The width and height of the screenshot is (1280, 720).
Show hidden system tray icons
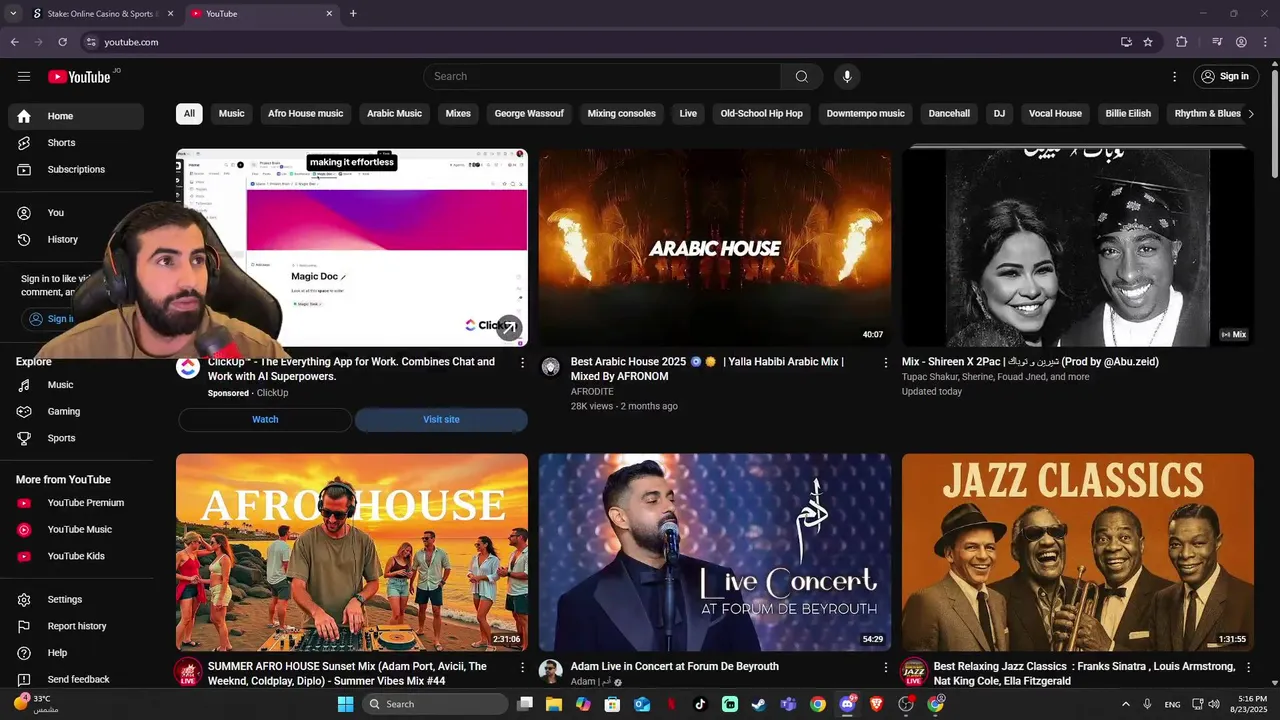[x=1125, y=704]
